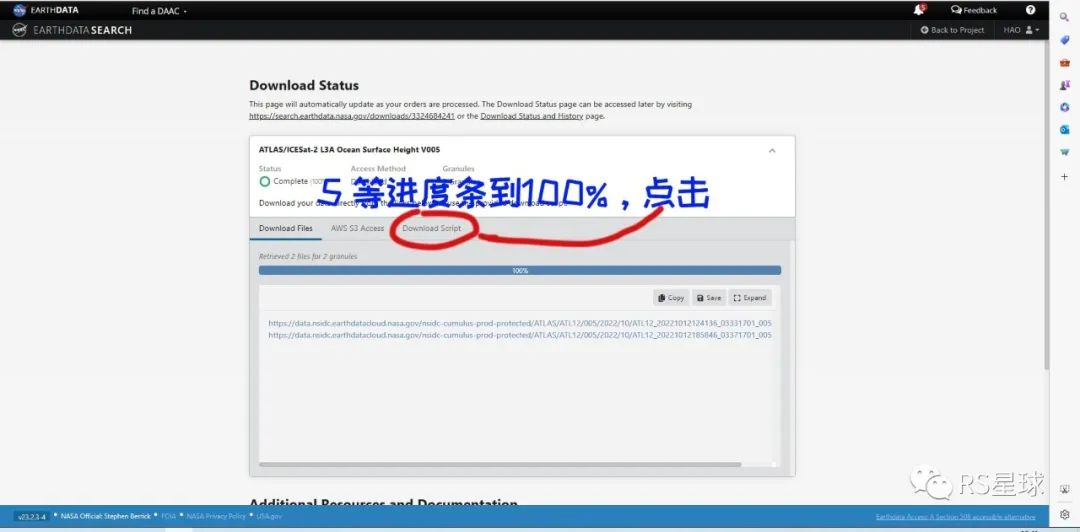Image resolution: width=1080 pixels, height=532 pixels.
Task: Click browser sidebar blue tag shopping icon
Action: (x=1065, y=40)
